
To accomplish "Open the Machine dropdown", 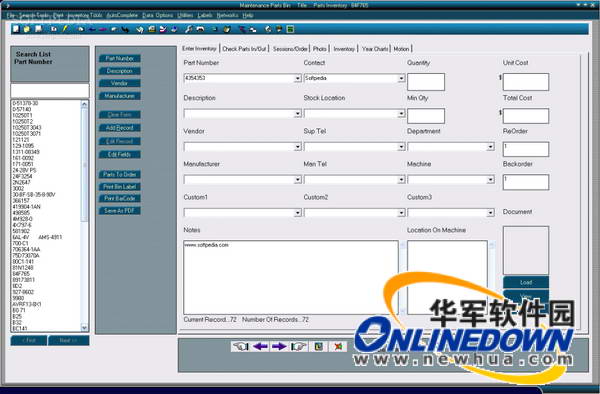I will [490, 180].
